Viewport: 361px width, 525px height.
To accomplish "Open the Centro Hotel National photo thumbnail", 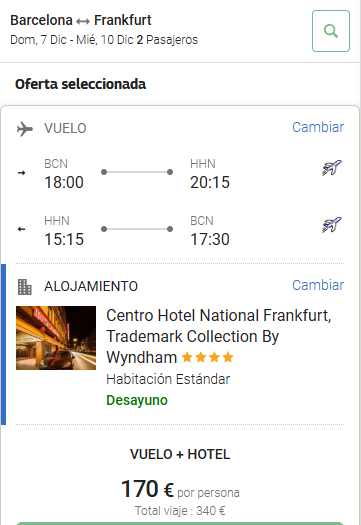I will pyautogui.click(x=56, y=338).
